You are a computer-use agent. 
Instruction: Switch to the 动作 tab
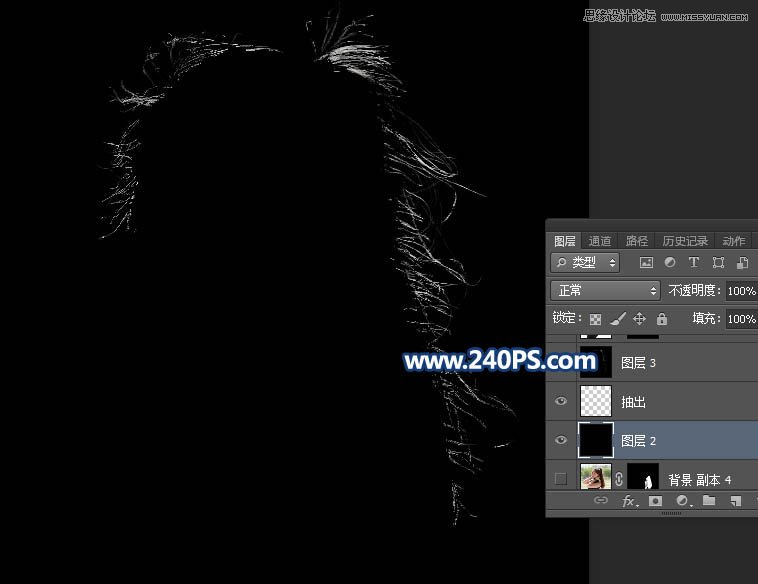[x=733, y=241]
